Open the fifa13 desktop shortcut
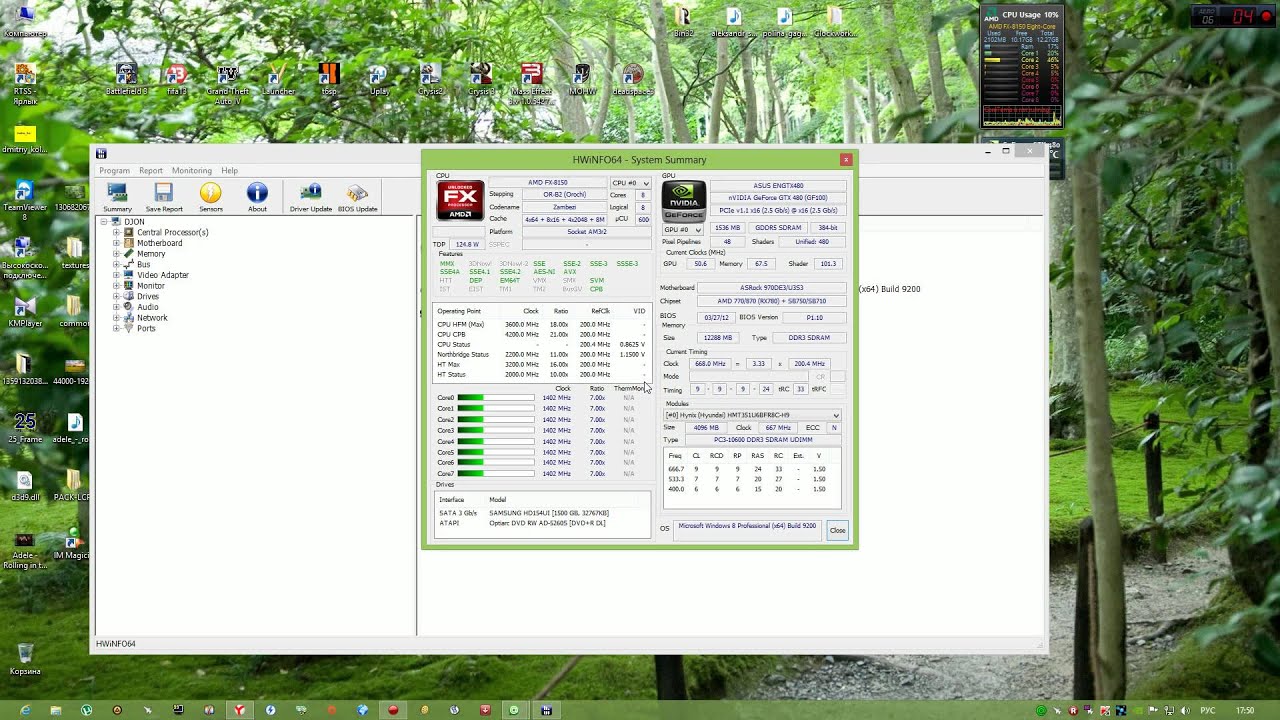This screenshot has width=1280, height=720. (x=176, y=79)
